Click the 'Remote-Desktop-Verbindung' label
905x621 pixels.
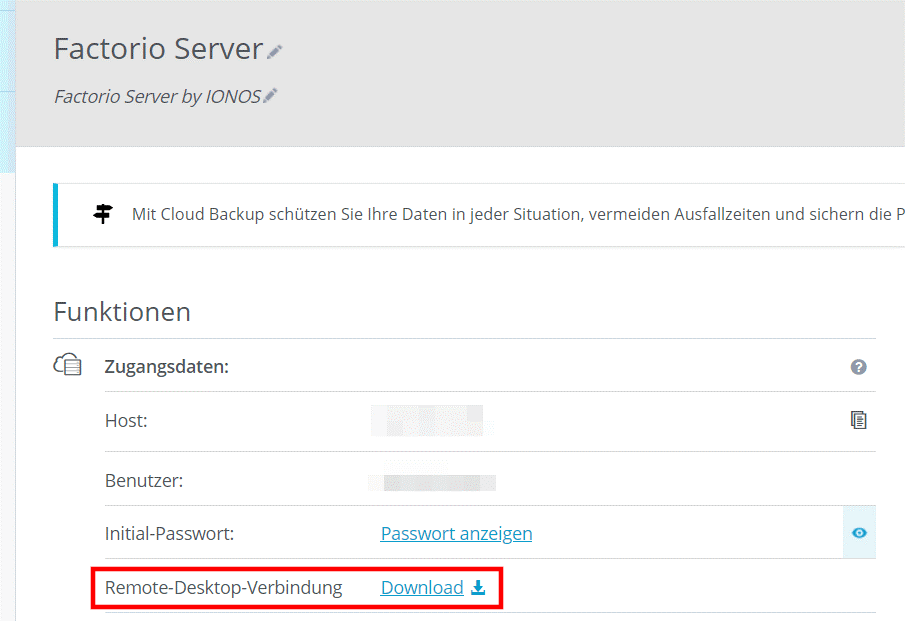[x=223, y=588]
